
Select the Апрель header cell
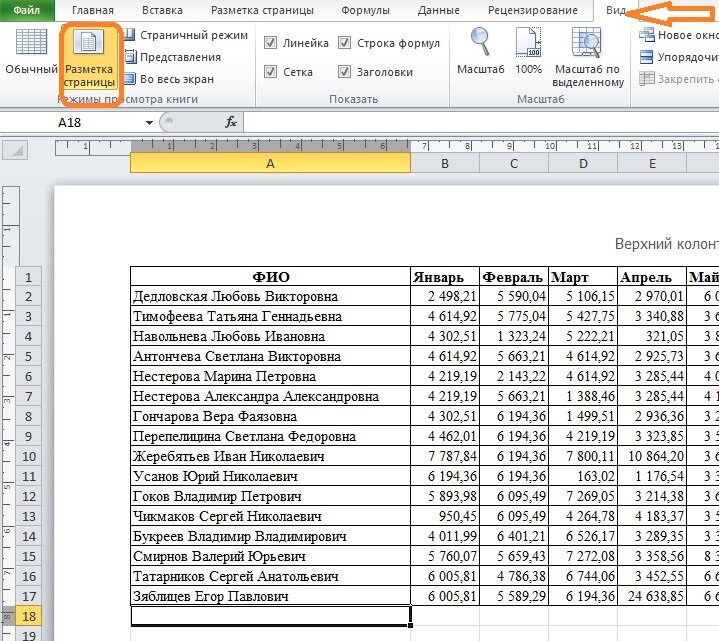652,277
